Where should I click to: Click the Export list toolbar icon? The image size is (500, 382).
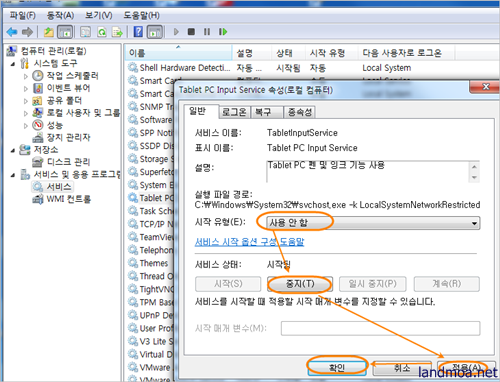pos(117,32)
